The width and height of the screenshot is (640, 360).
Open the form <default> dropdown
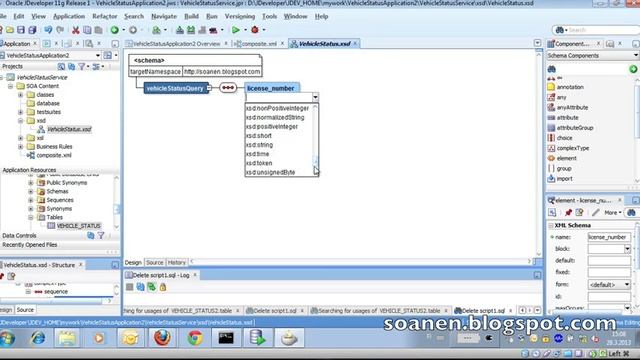tap(627, 284)
